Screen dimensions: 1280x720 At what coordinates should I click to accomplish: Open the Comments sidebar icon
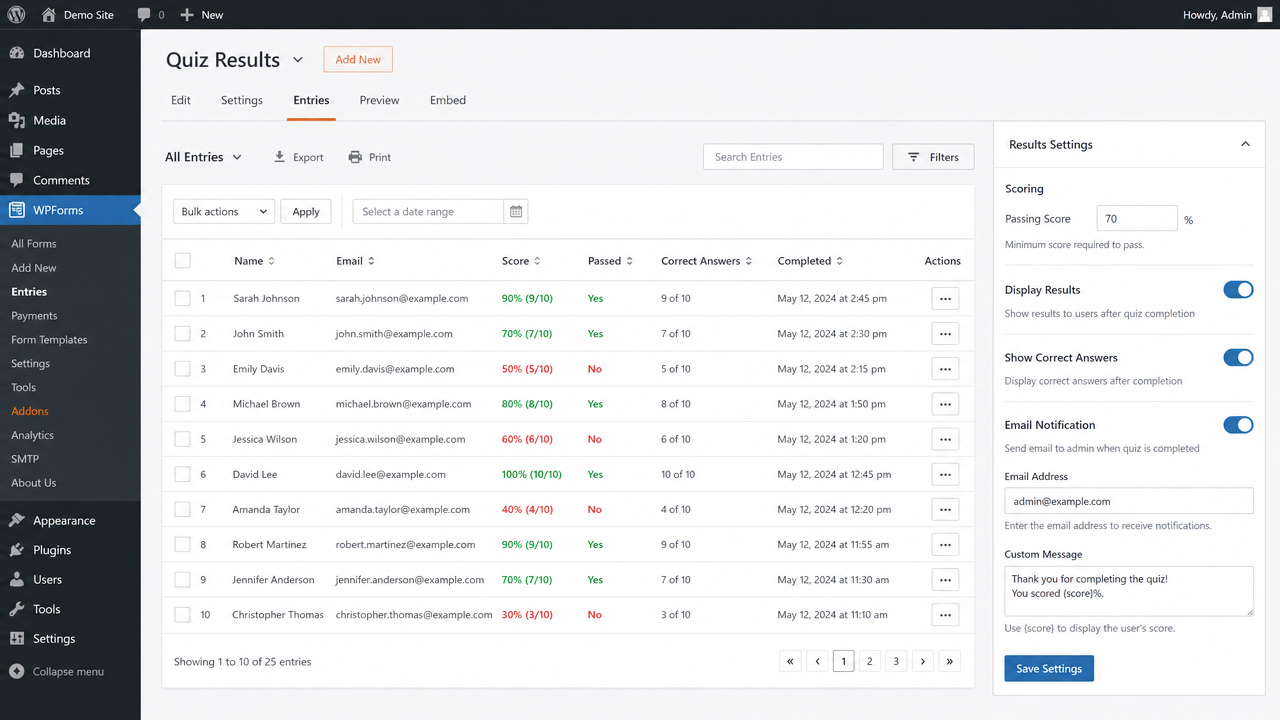[17, 180]
